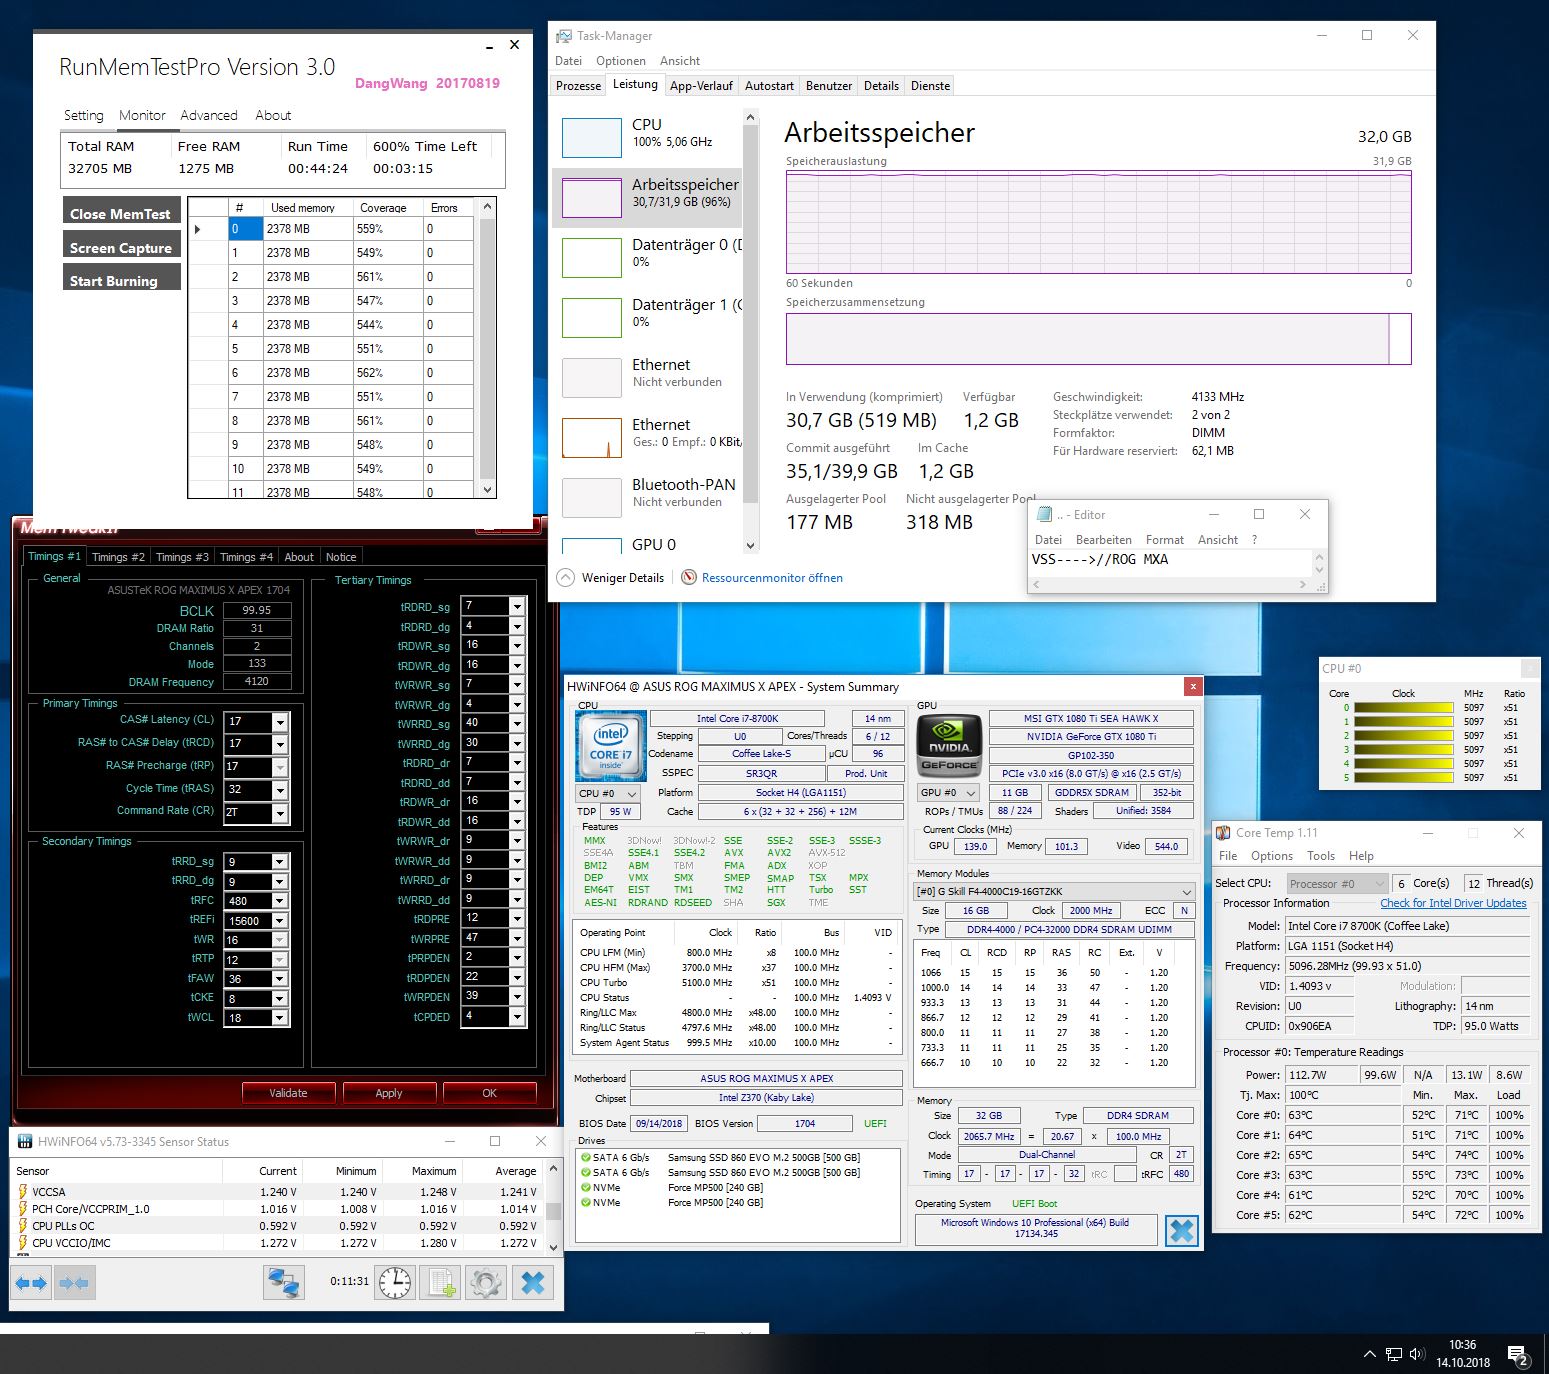Viewport: 1549px width, 1374px height.
Task: Start logging with the sheet-plus icon
Action: click(x=441, y=1282)
